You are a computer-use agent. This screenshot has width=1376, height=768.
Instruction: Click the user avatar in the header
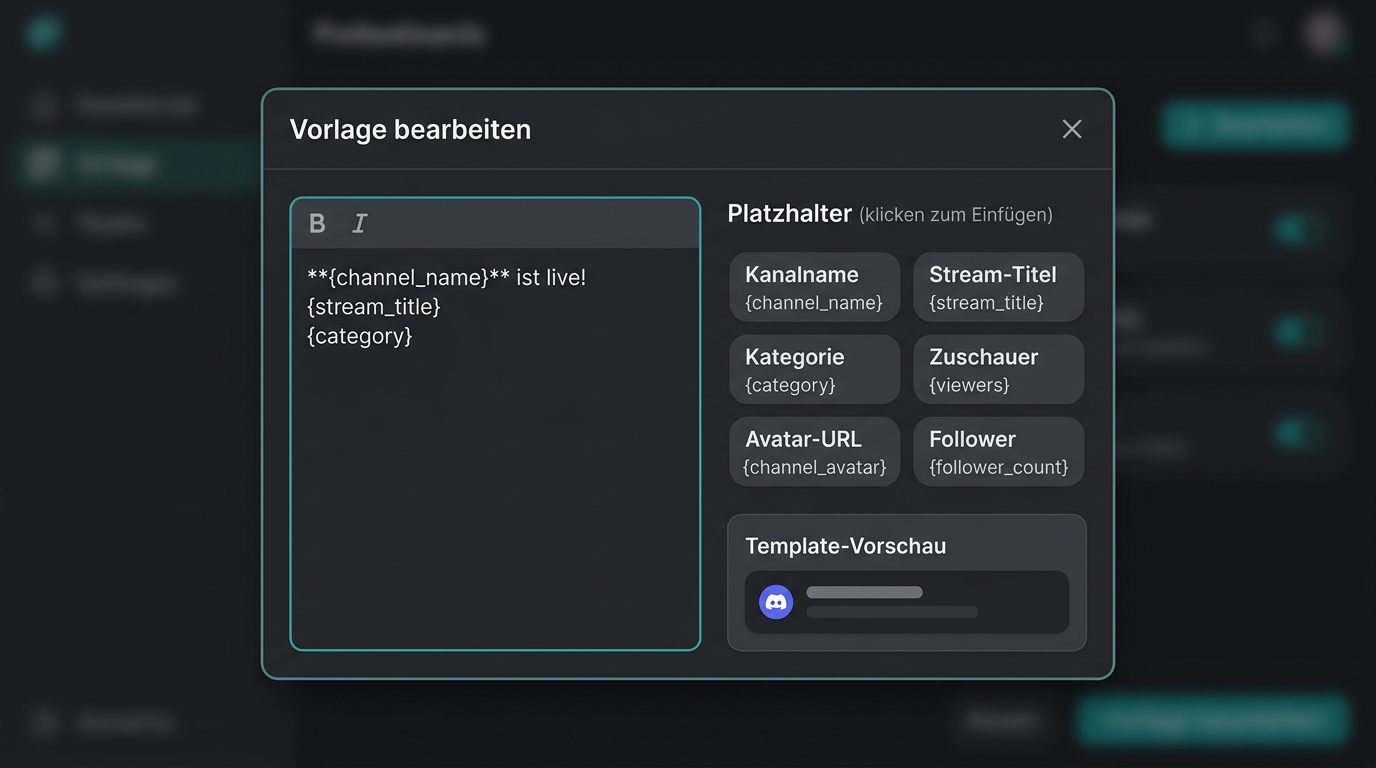point(1322,33)
